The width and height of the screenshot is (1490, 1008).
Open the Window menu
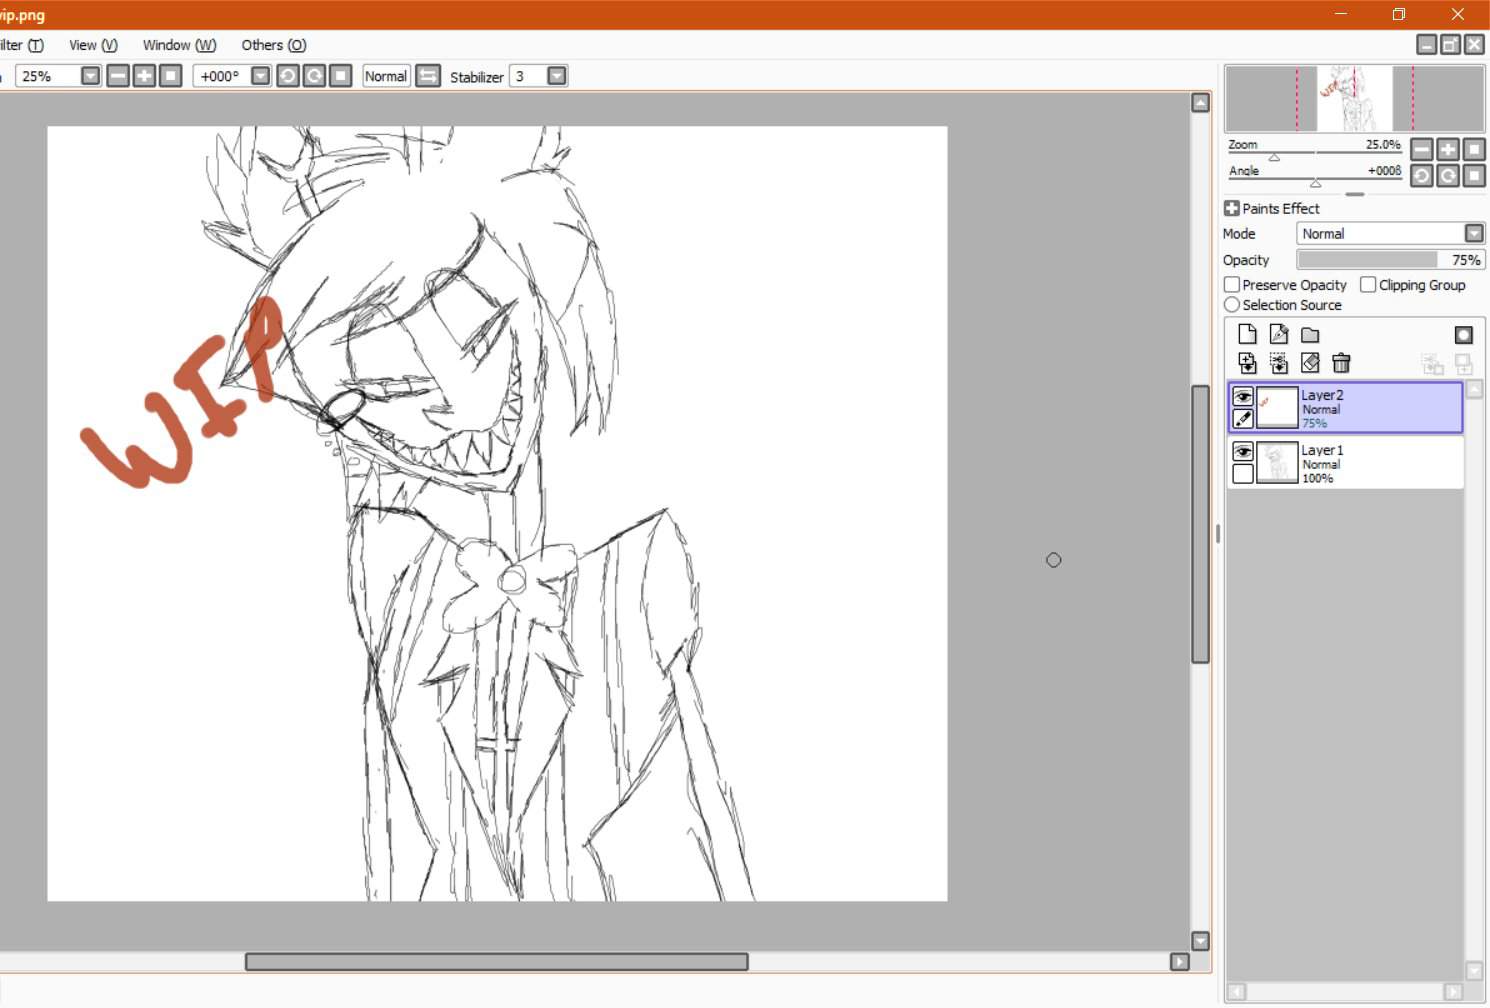[x=179, y=45]
